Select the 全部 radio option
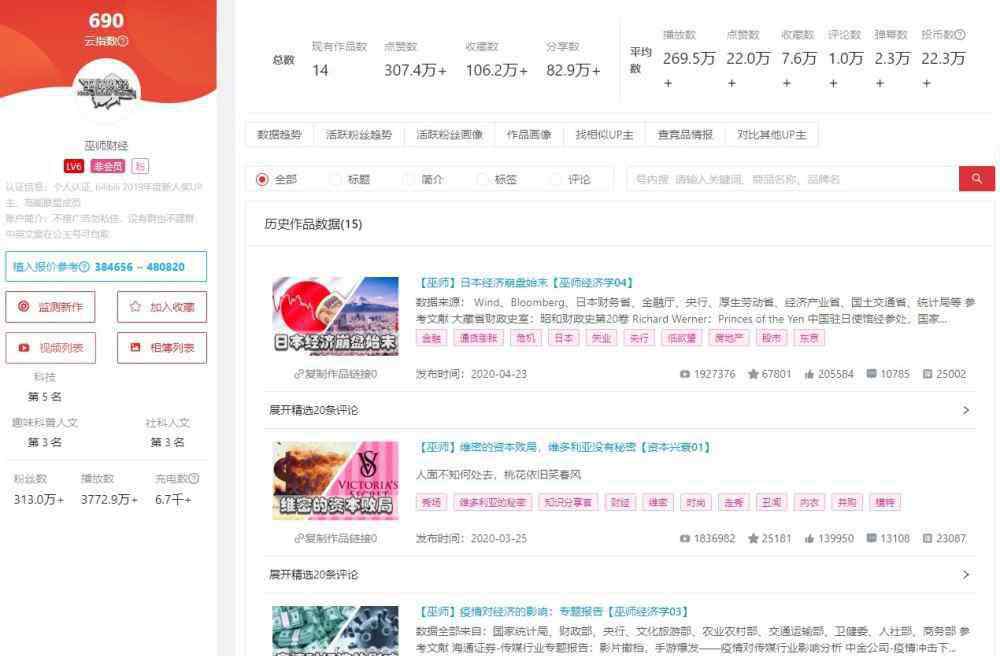This screenshot has width=1000, height=656. 262,180
